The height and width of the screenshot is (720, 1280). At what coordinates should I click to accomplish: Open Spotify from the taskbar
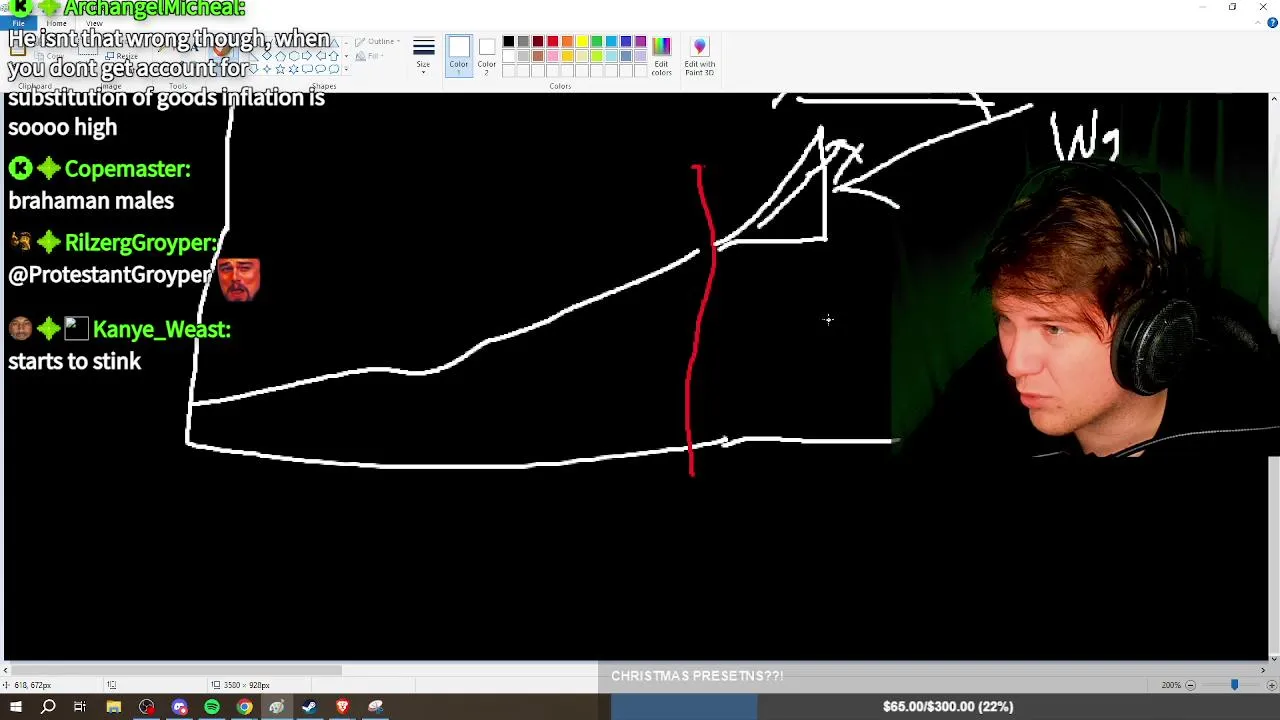click(x=212, y=707)
